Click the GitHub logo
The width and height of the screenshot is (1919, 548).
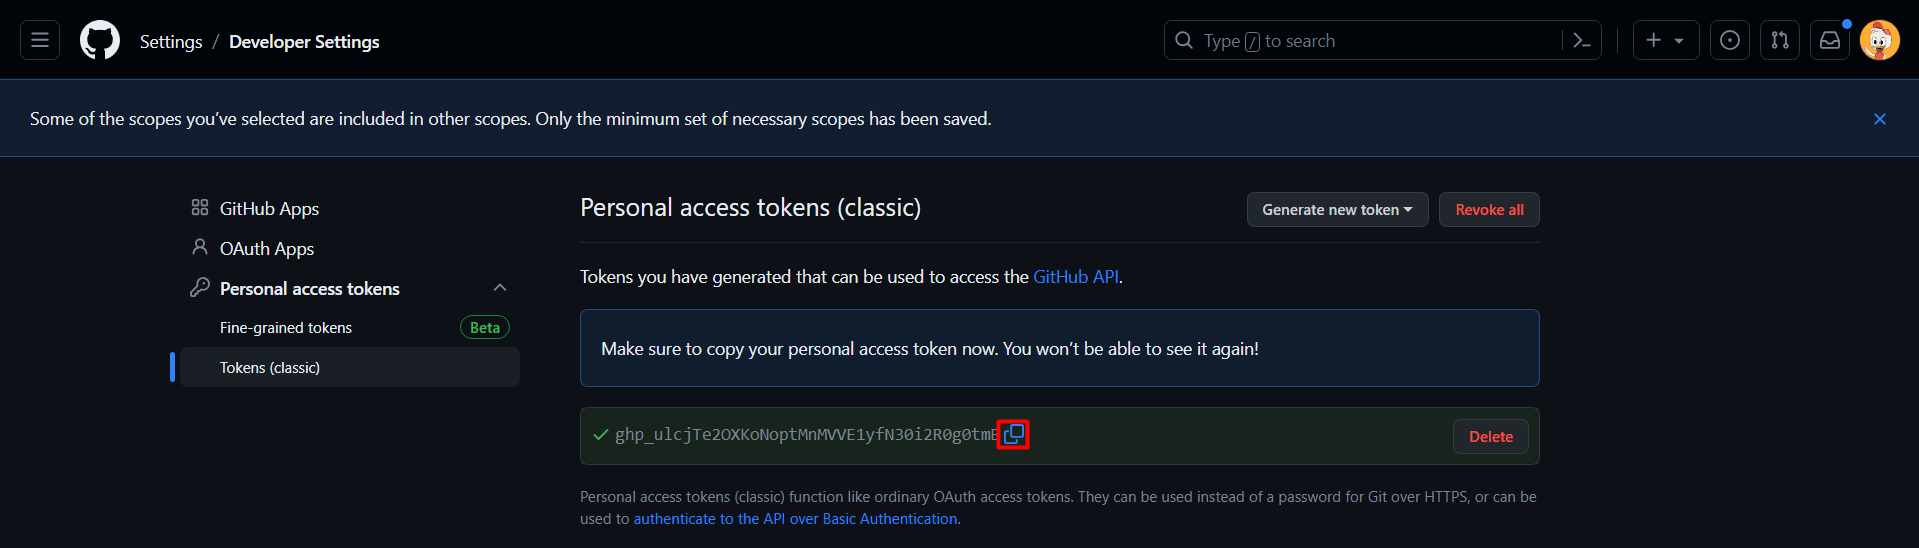(100, 41)
